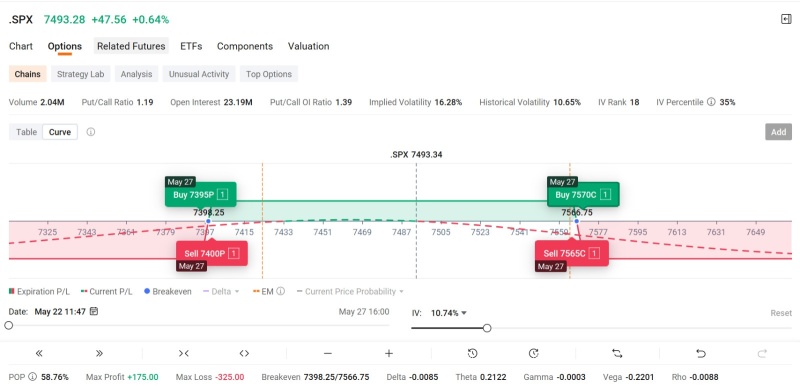Swap the strategy direction icon
Viewport: 800px width, 387px height.
[617, 353]
